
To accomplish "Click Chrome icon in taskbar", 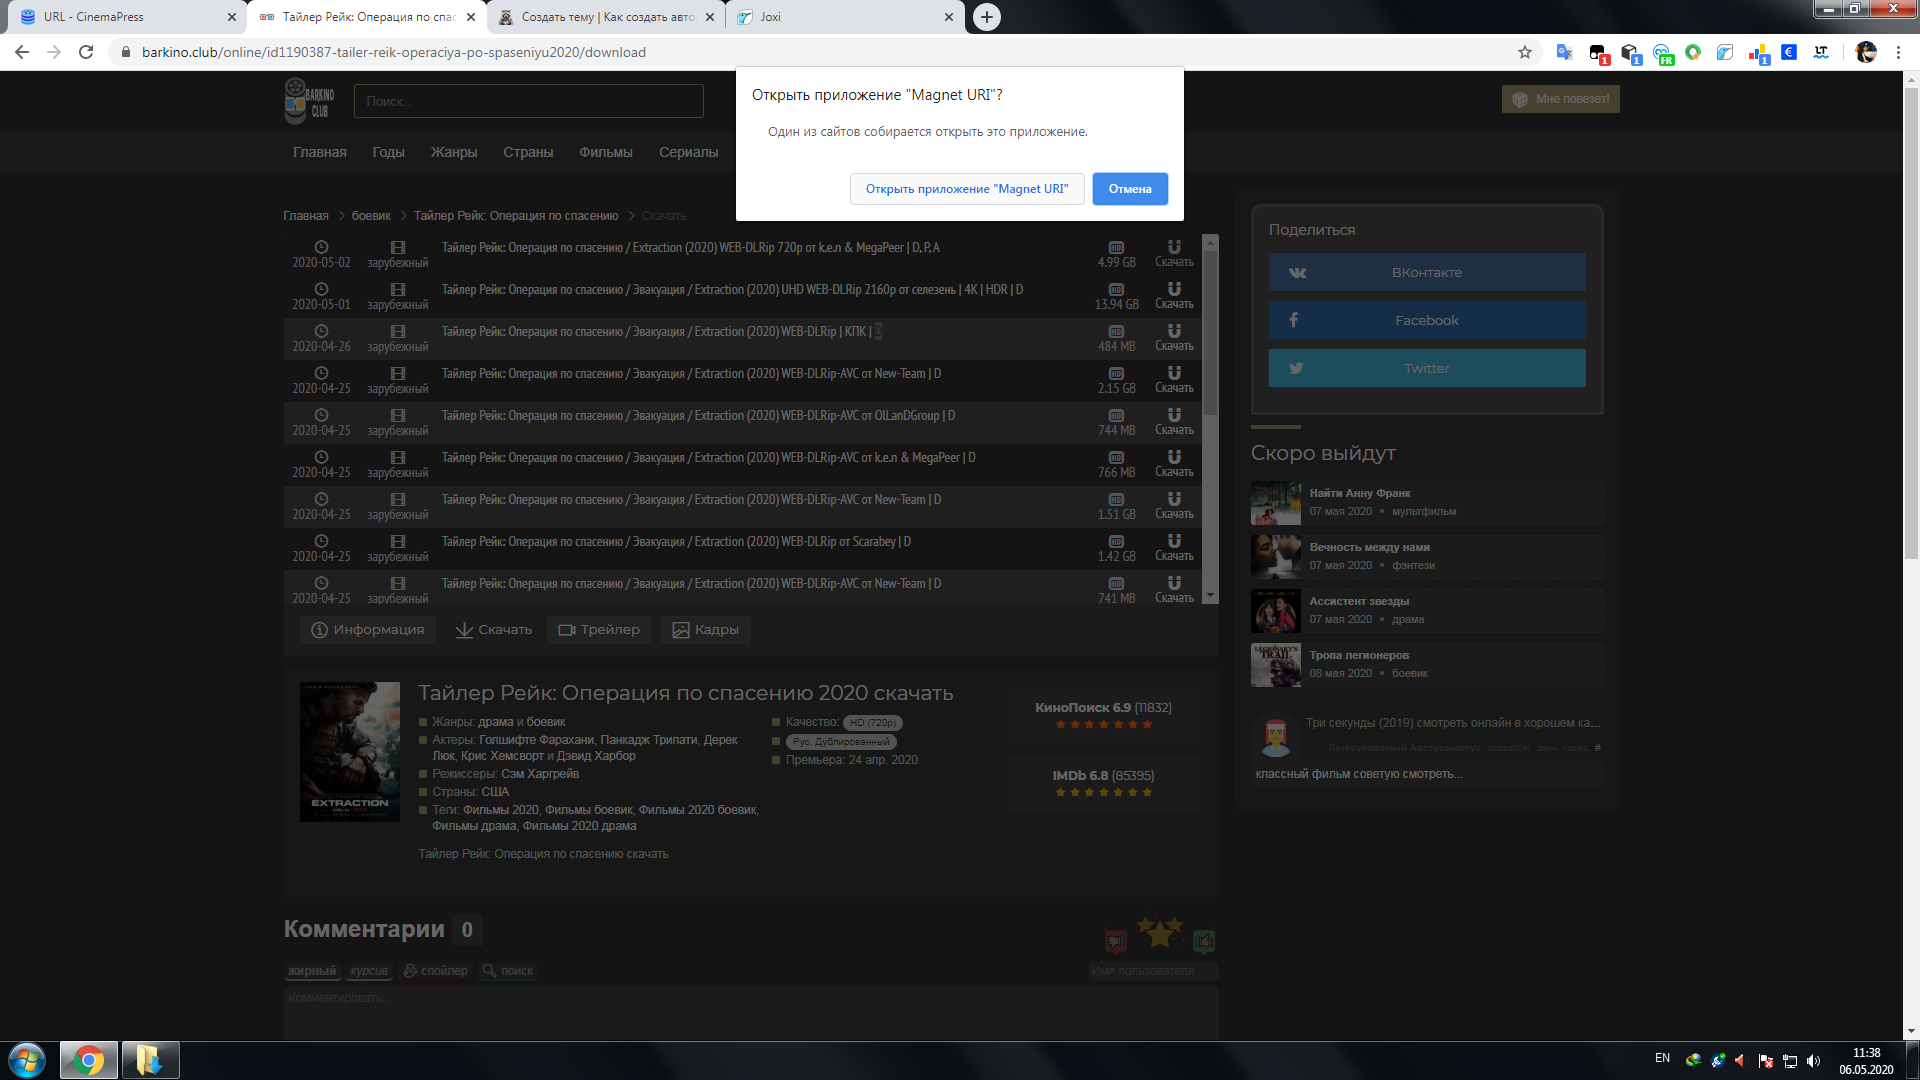I will point(88,1060).
